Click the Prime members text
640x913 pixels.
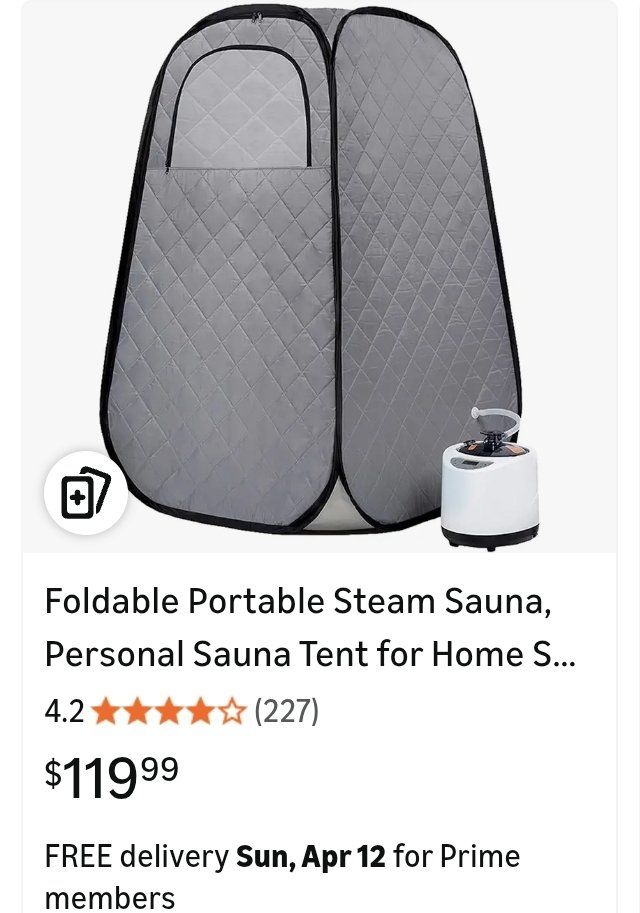pyautogui.click(x=283, y=876)
